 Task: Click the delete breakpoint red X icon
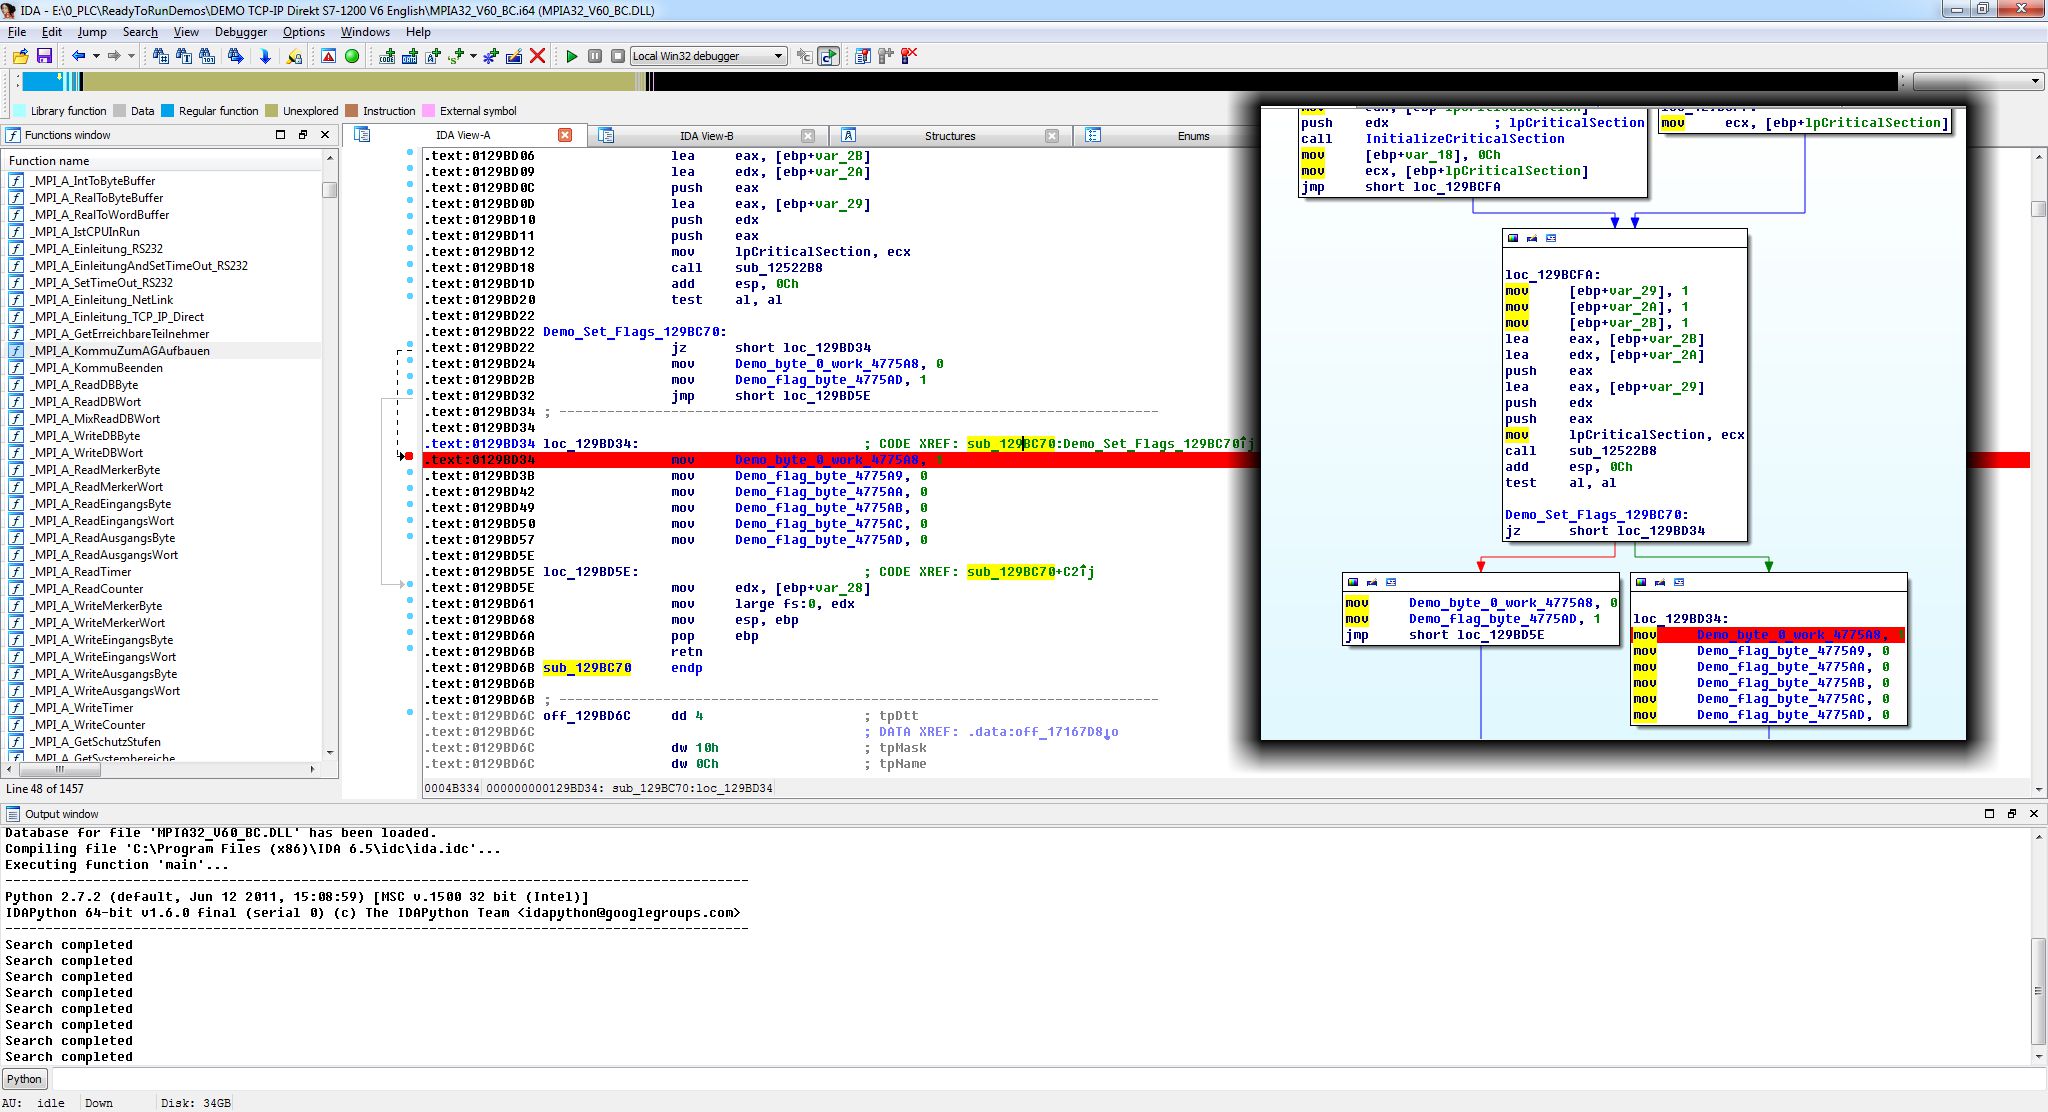(909, 56)
